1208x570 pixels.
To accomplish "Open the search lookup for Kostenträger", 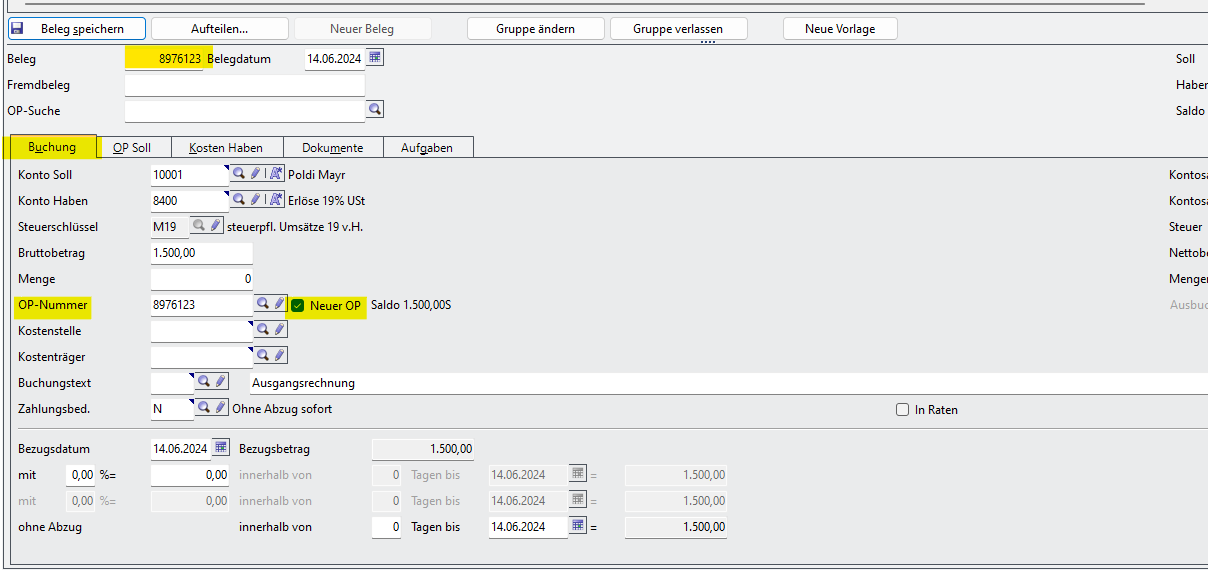I will pos(263,356).
